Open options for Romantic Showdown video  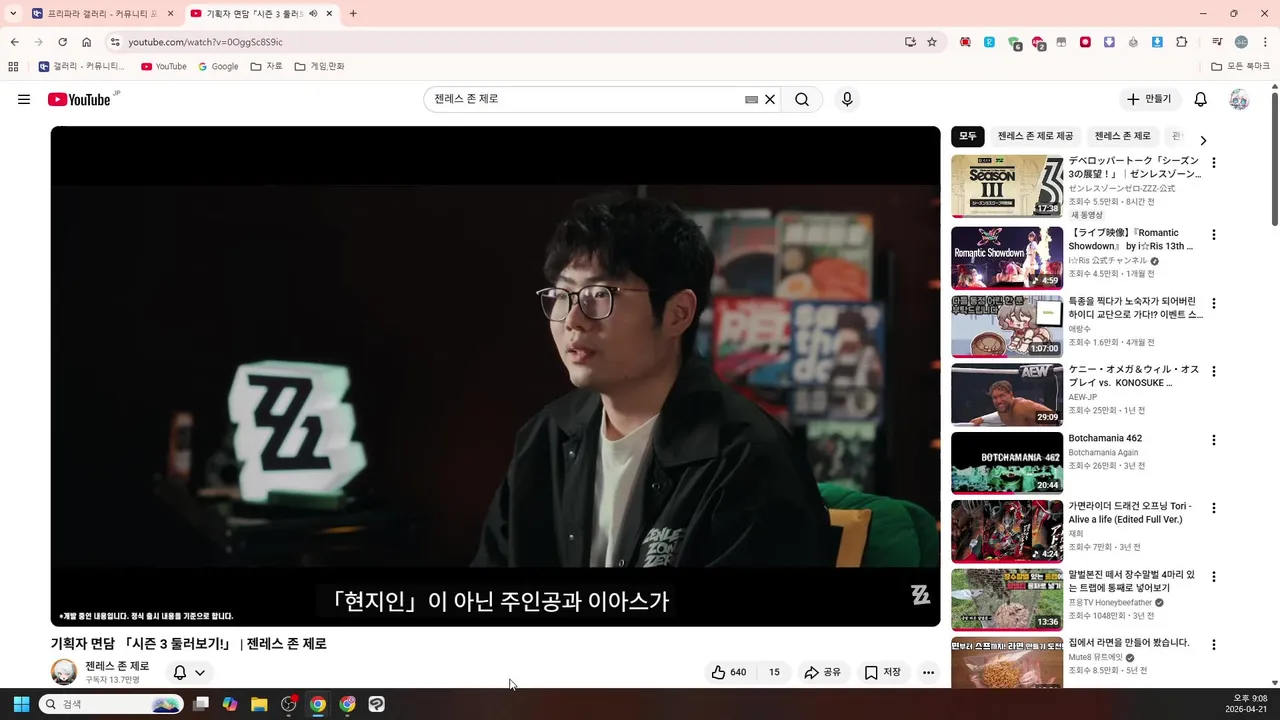coord(1214,235)
